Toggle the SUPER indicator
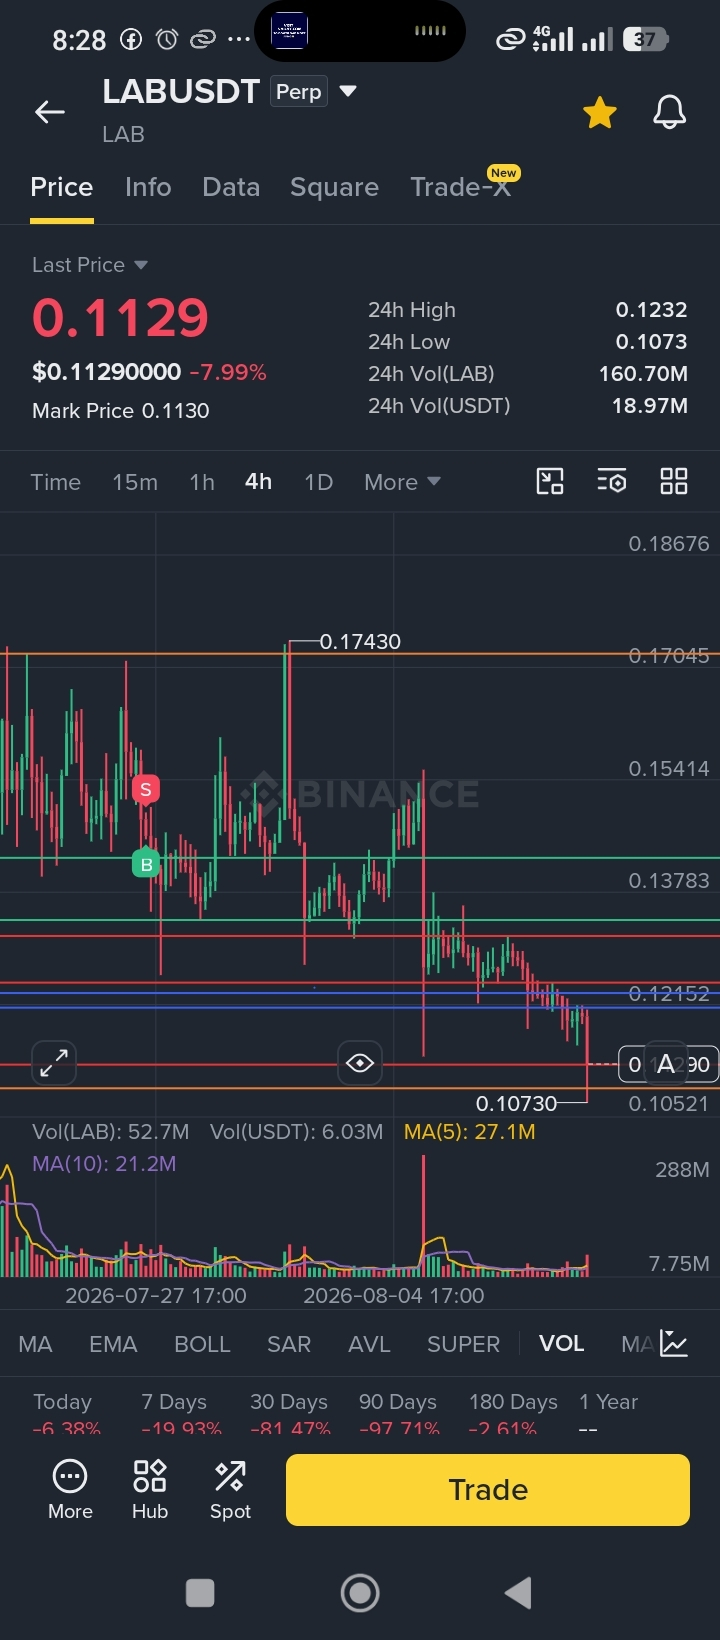This screenshot has height=1640, width=720. tap(463, 1344)
